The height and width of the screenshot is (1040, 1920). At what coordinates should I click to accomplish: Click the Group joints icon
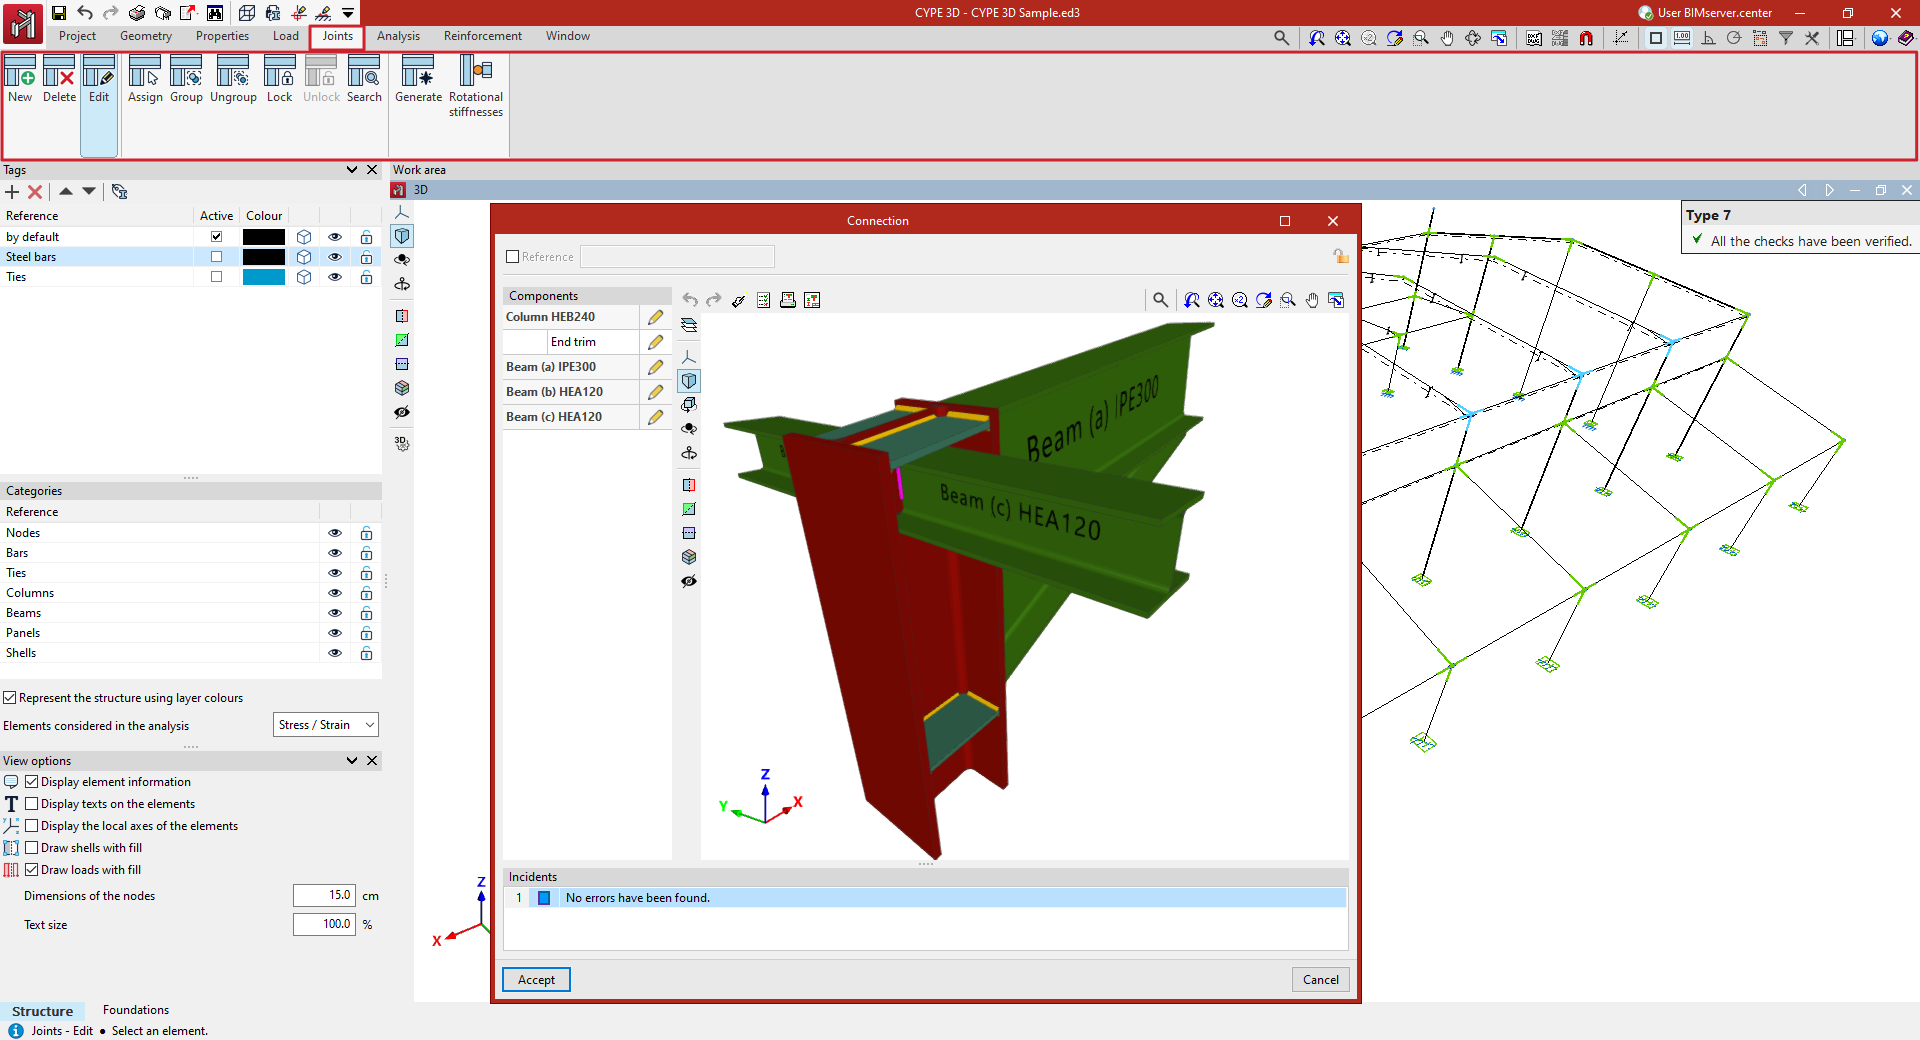click(x=186, y=79)
